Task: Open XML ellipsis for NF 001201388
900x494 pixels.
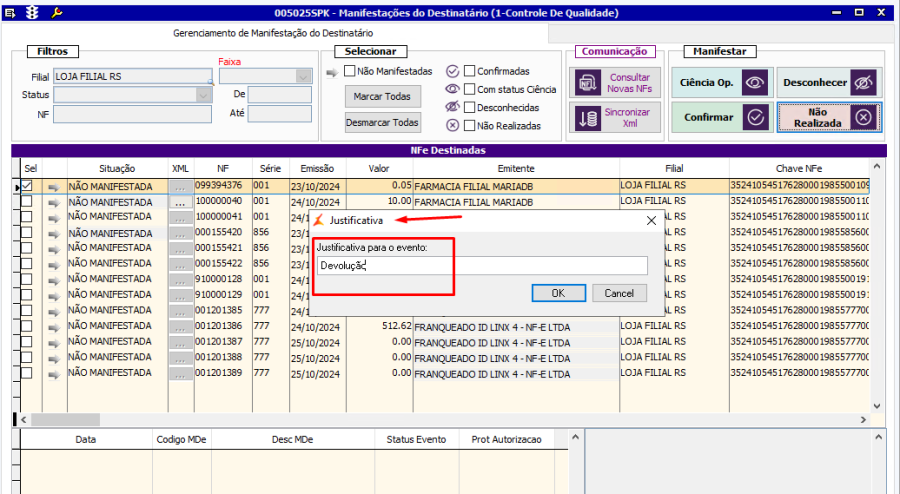Action: [181, 359]
